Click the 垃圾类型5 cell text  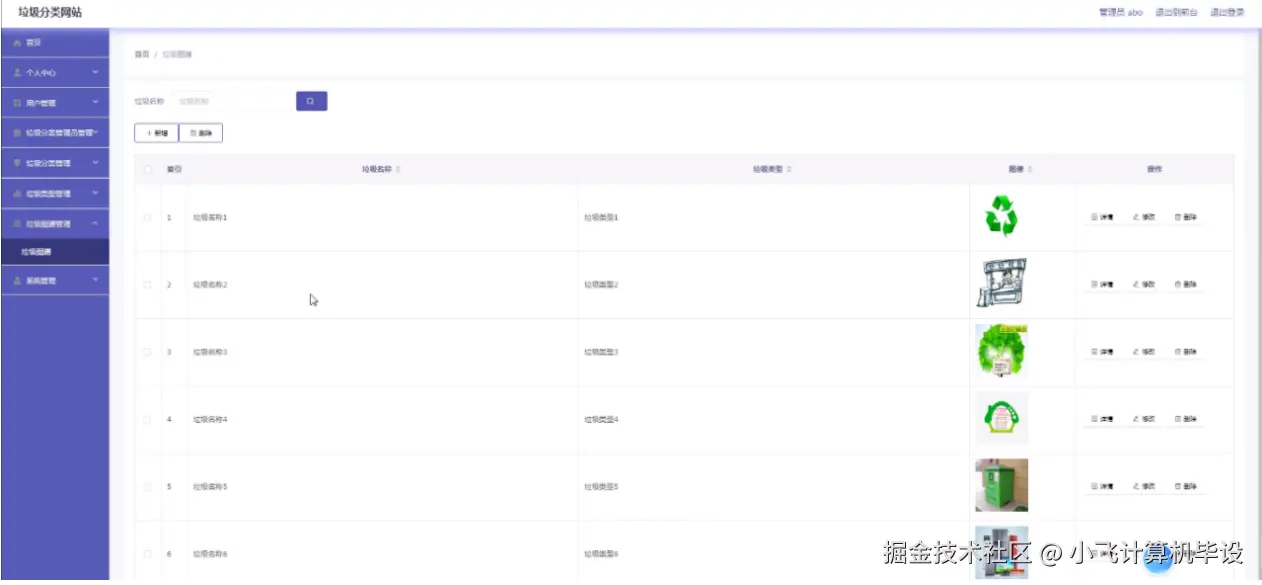(602, 487)
